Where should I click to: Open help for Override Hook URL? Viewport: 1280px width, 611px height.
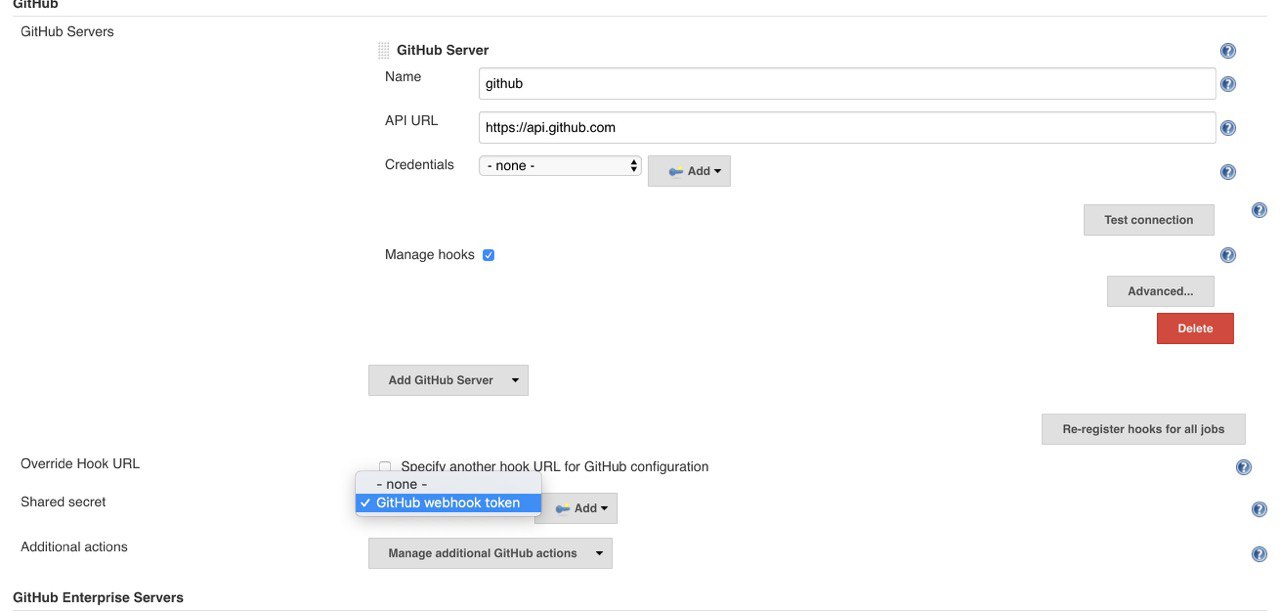[1244, 467]
